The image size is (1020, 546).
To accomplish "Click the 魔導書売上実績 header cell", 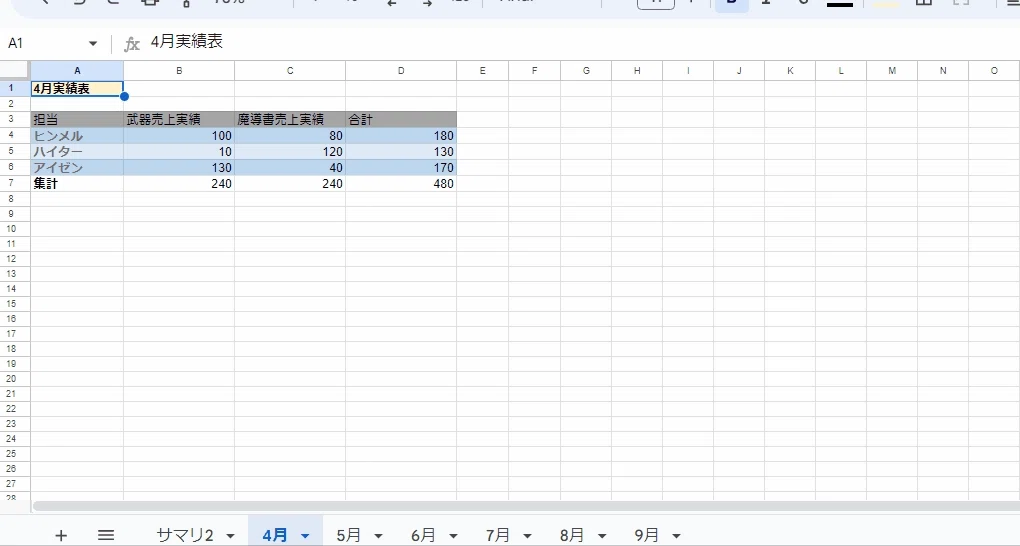I will click(290, 119).
